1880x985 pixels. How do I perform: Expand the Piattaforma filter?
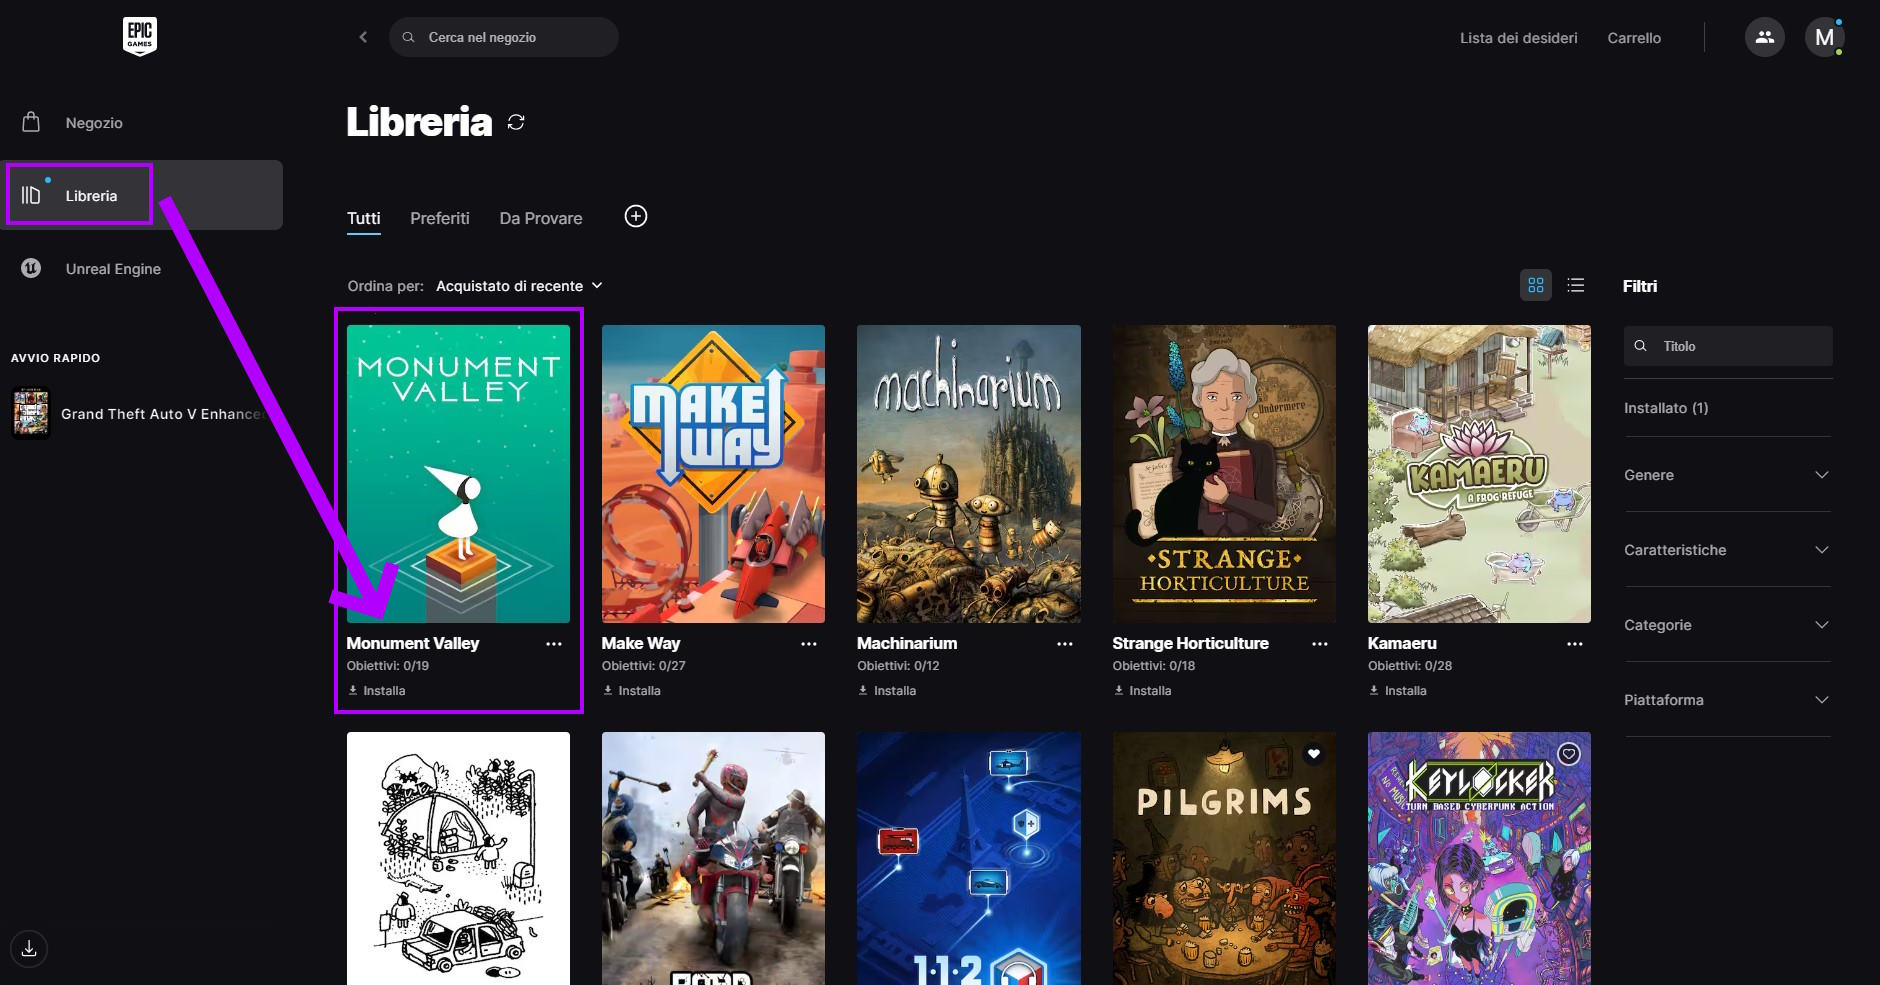tap(1727, 700)
